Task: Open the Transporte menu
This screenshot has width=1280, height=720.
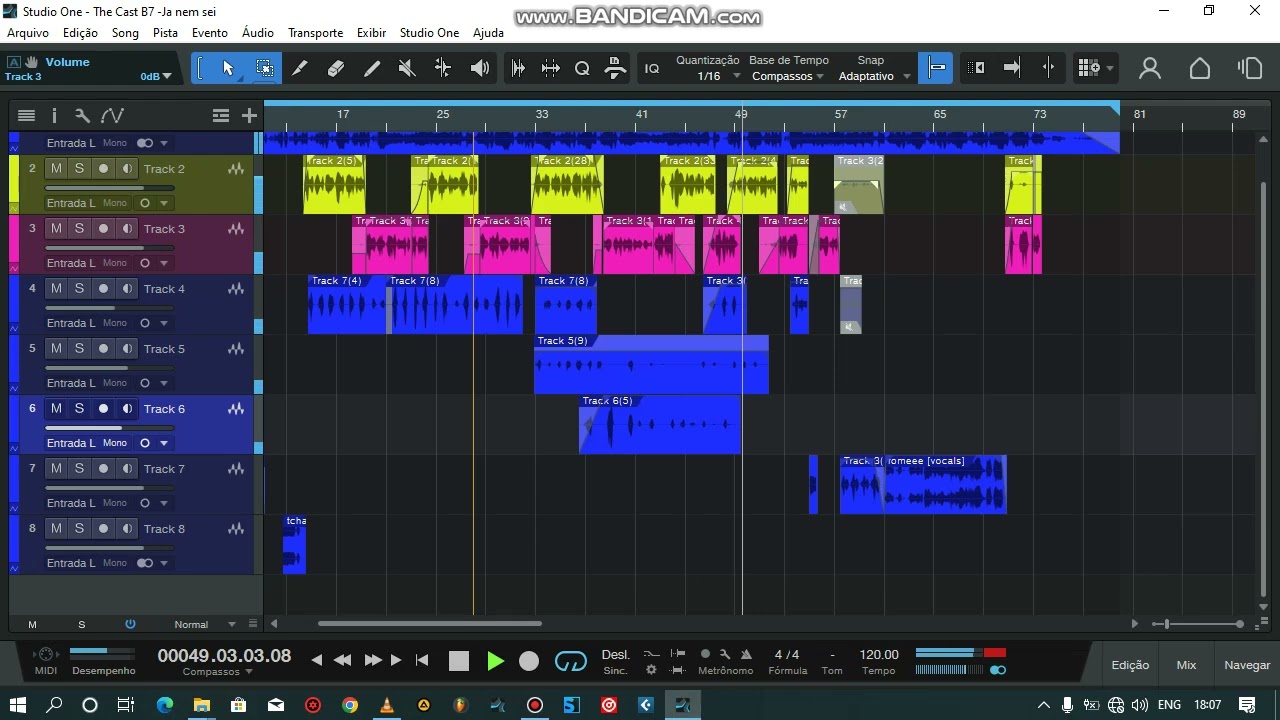Action: [x=315, y=33]
